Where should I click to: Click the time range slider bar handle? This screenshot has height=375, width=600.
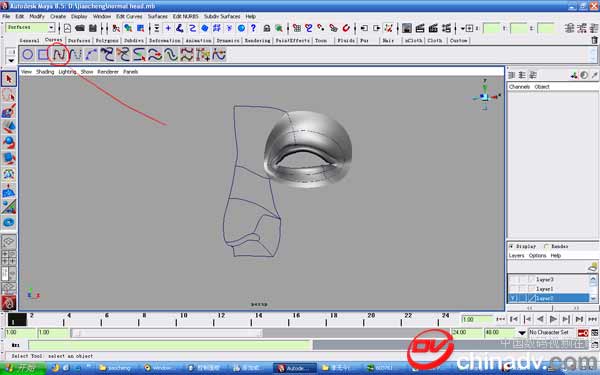[166, 333]
